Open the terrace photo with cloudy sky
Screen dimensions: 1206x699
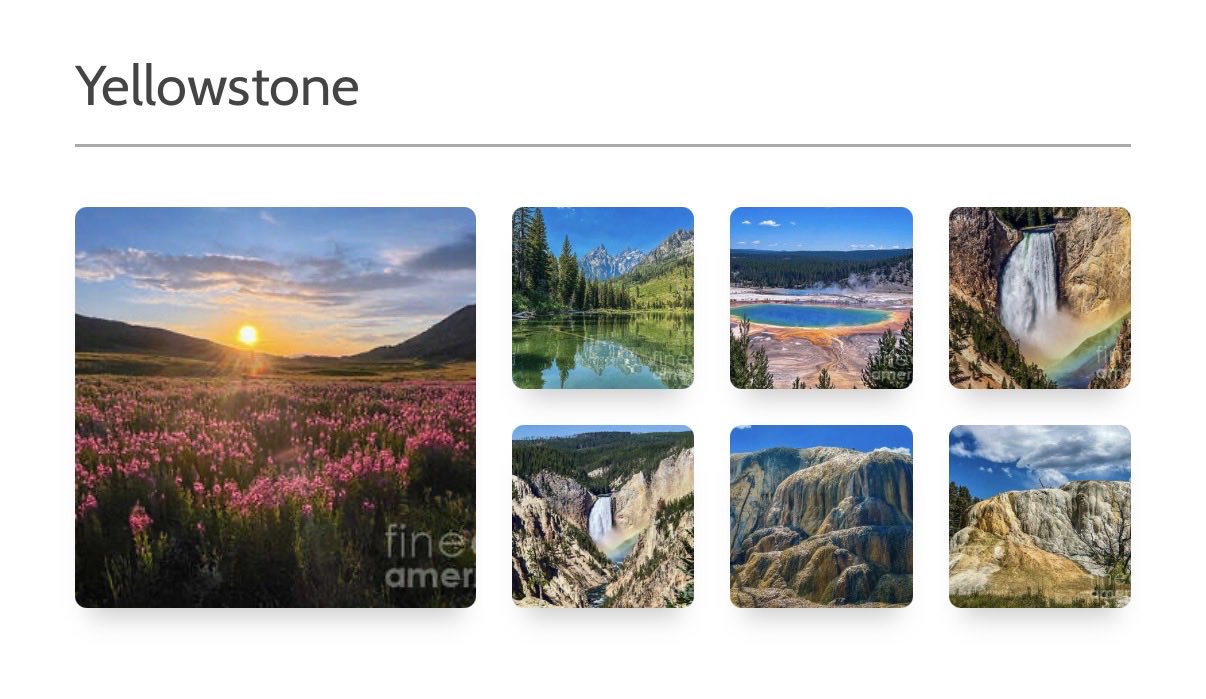[1039, 516]
